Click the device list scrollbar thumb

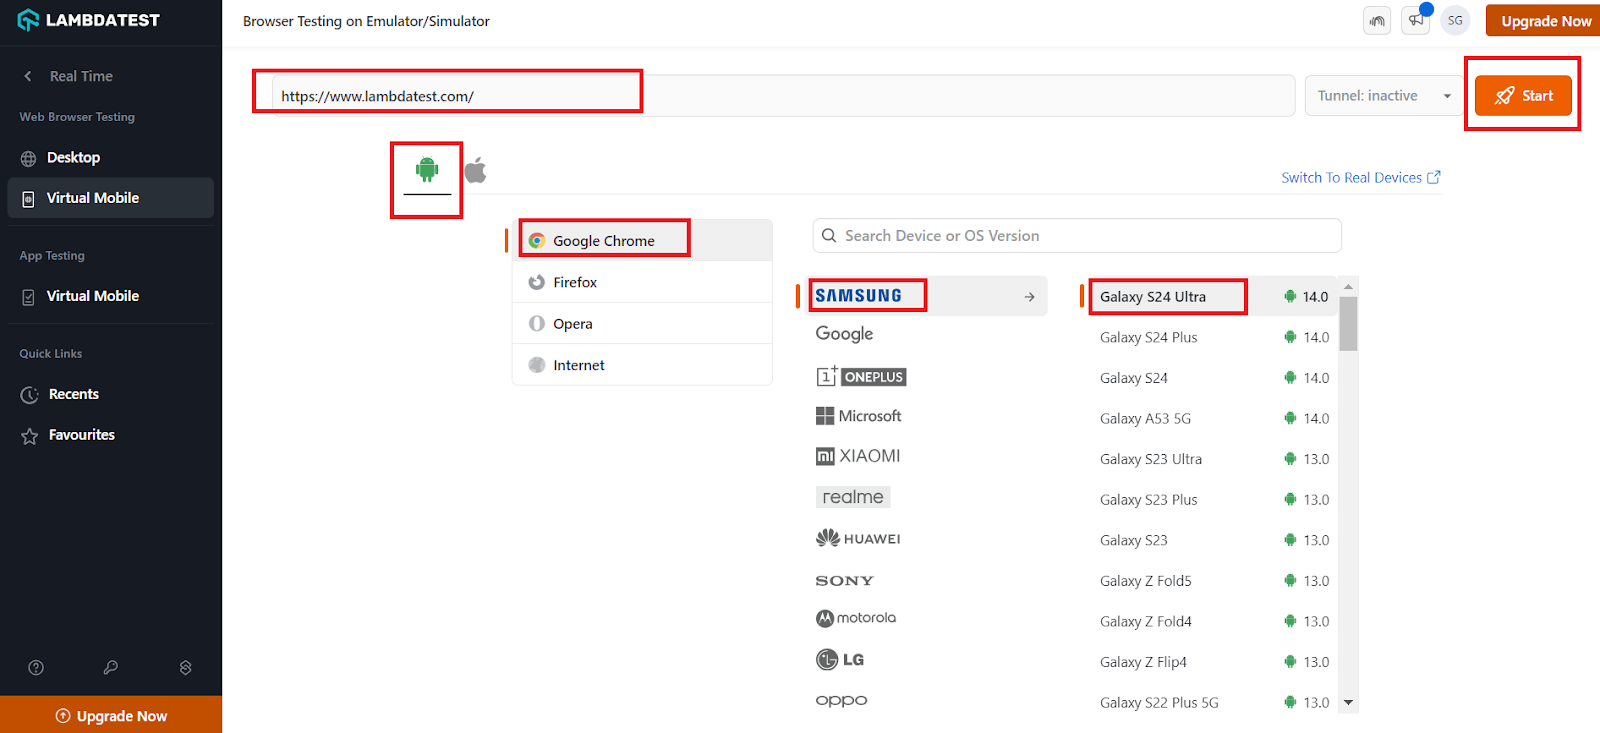1348,323
